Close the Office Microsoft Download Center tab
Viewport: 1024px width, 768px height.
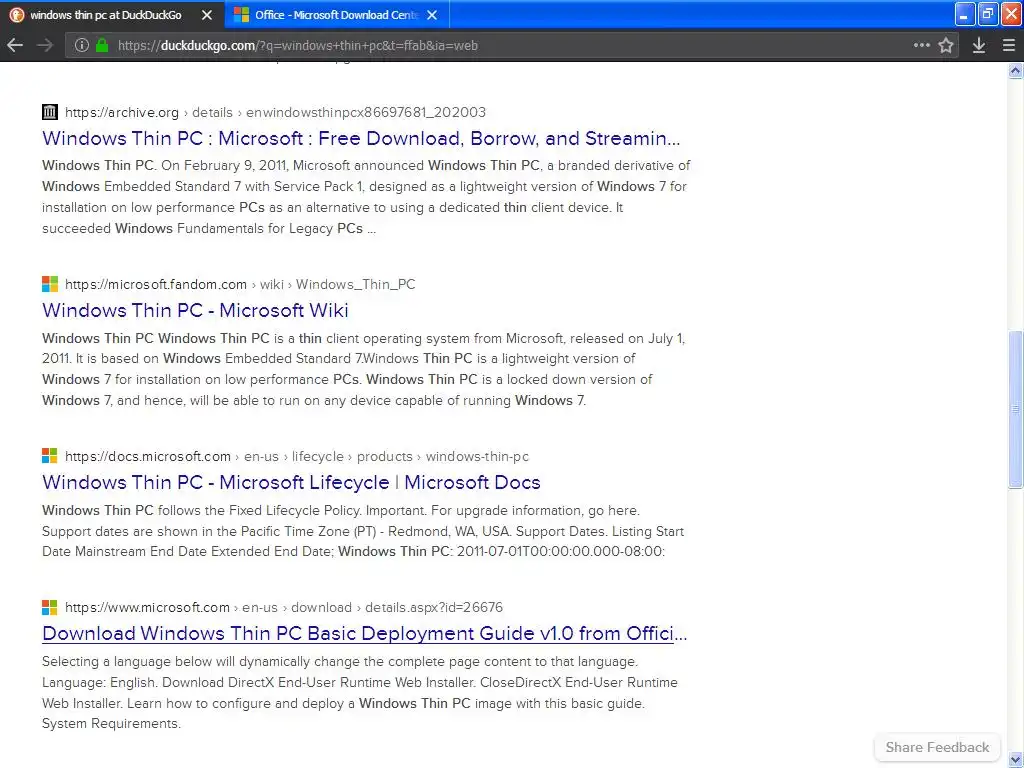tap(432, 15)
